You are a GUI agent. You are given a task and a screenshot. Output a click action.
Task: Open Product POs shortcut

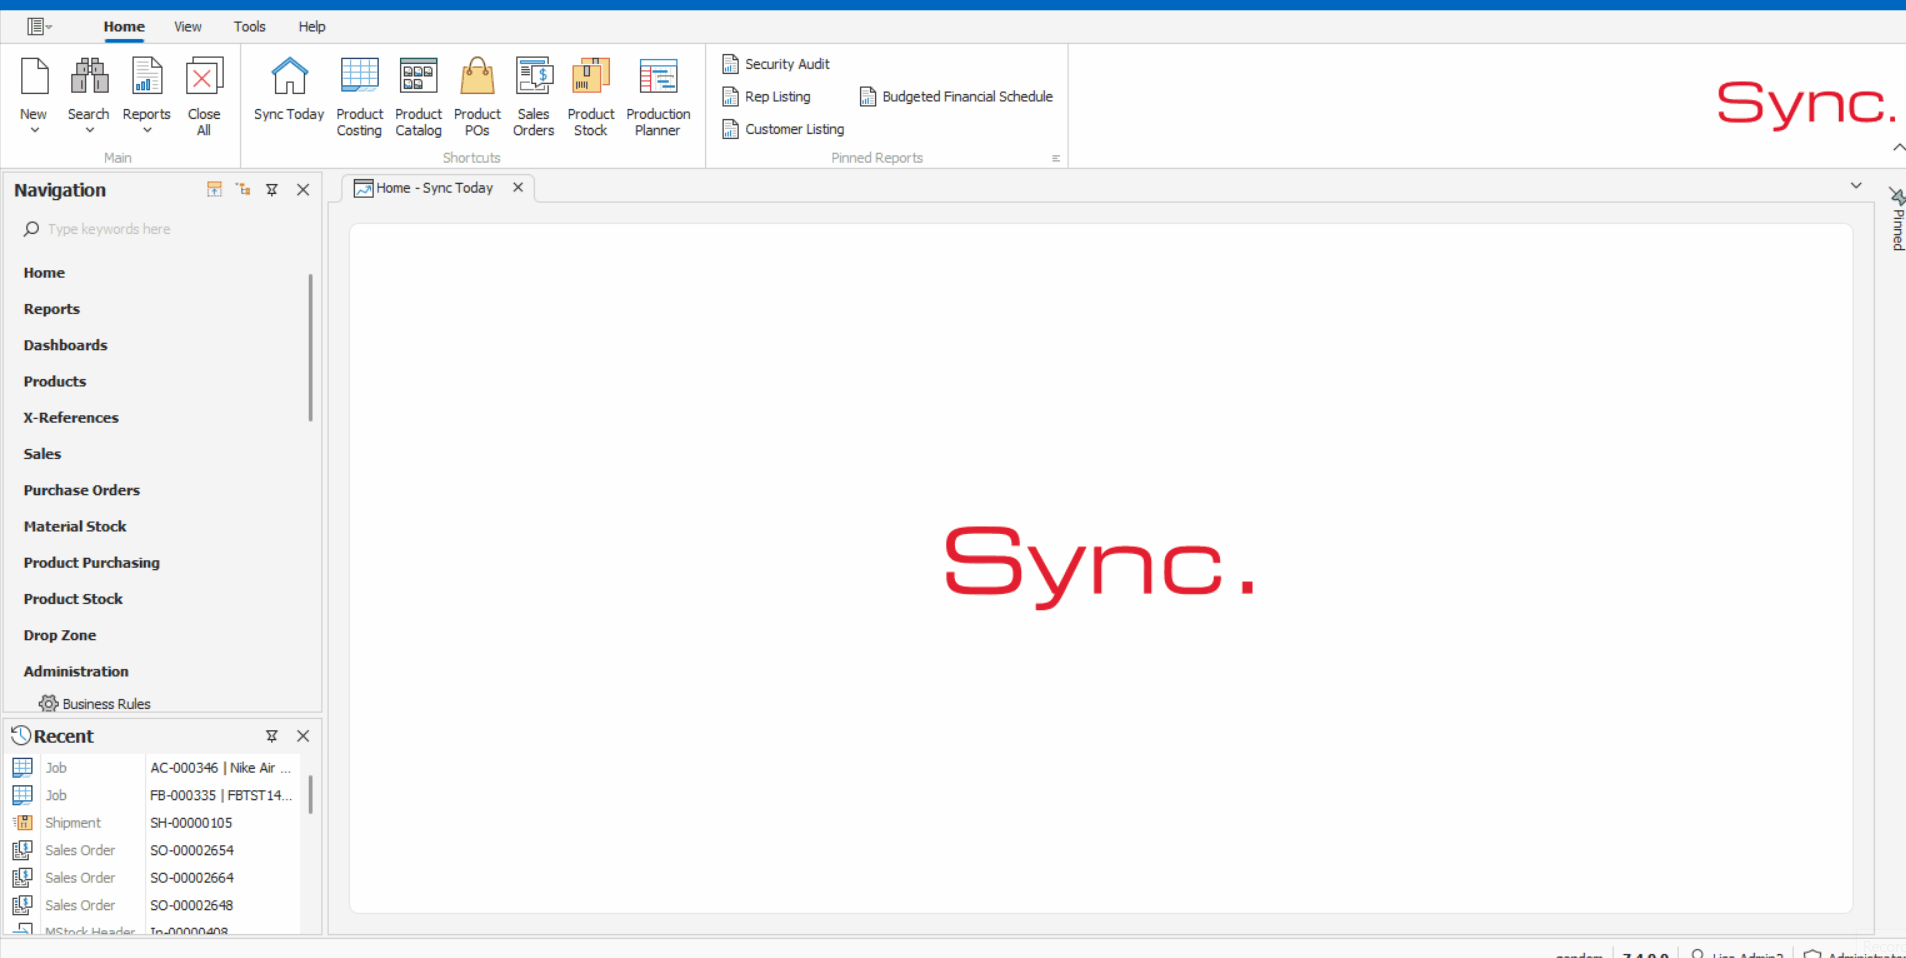[477, 96]
